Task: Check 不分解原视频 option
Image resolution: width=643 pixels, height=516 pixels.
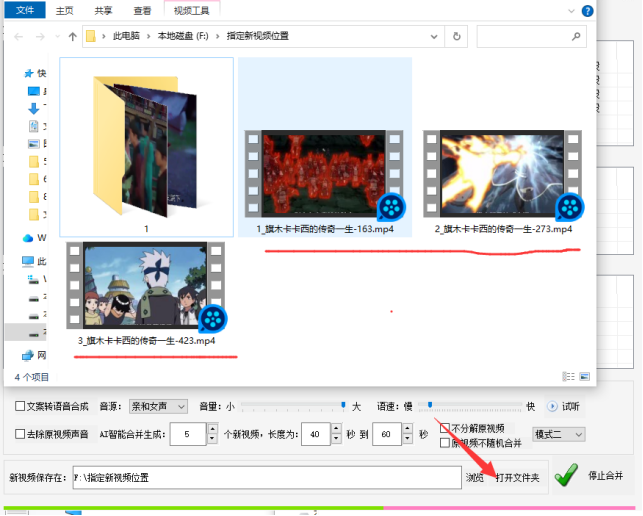Action: [x=445, y=429]
